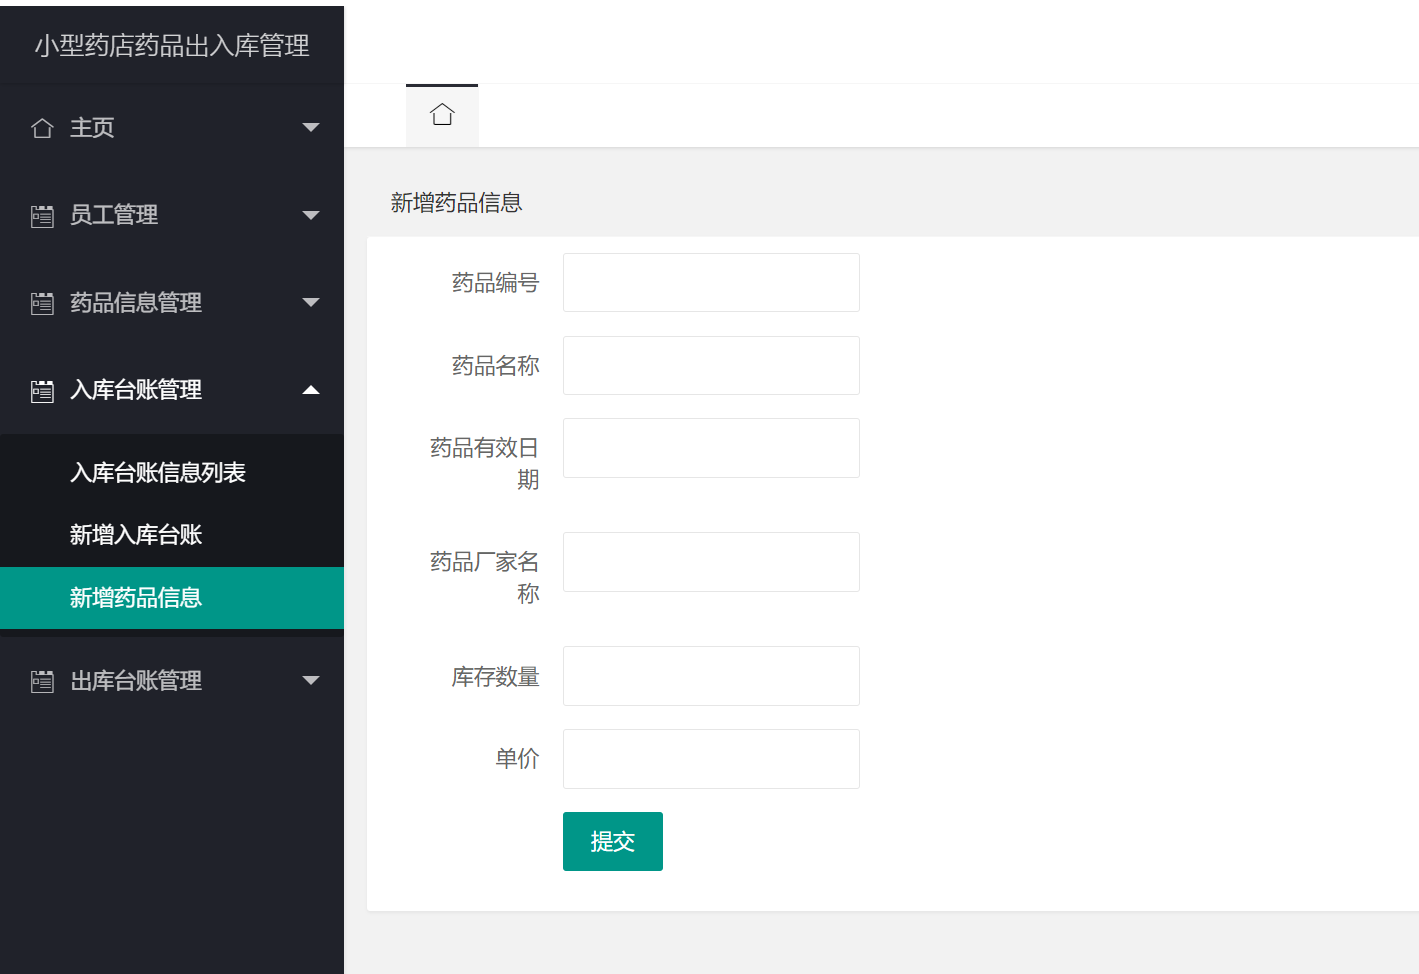Click the 小型药店药品出入库管理 title
Viewport: 1419px width, 974px height.
pos(172,45)
